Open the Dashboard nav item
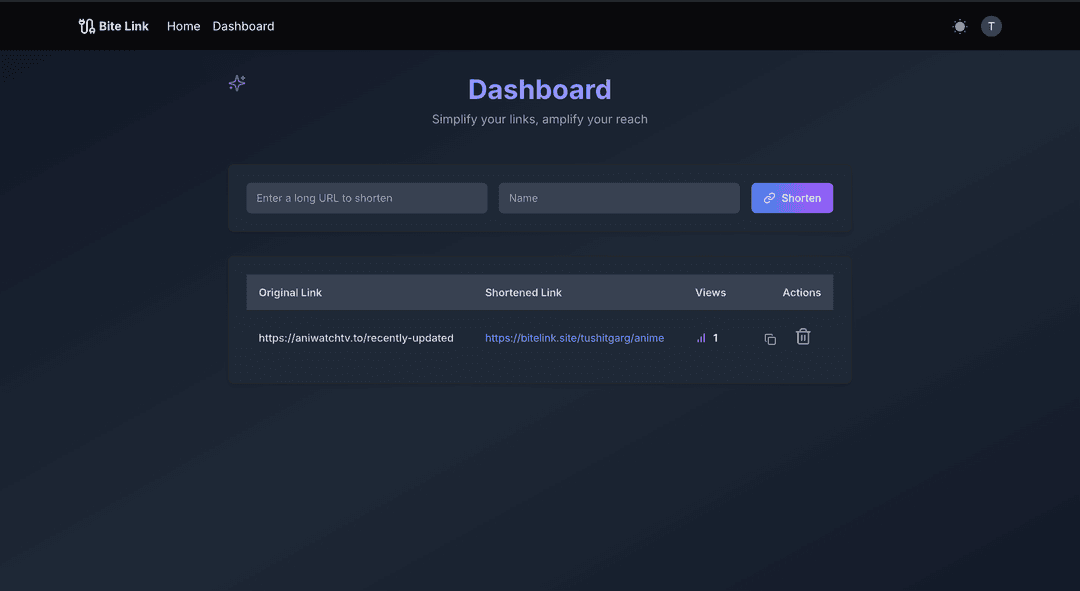Image resolution: width=1080 pixels, height=591 pixels. click(x=243, y=26)
